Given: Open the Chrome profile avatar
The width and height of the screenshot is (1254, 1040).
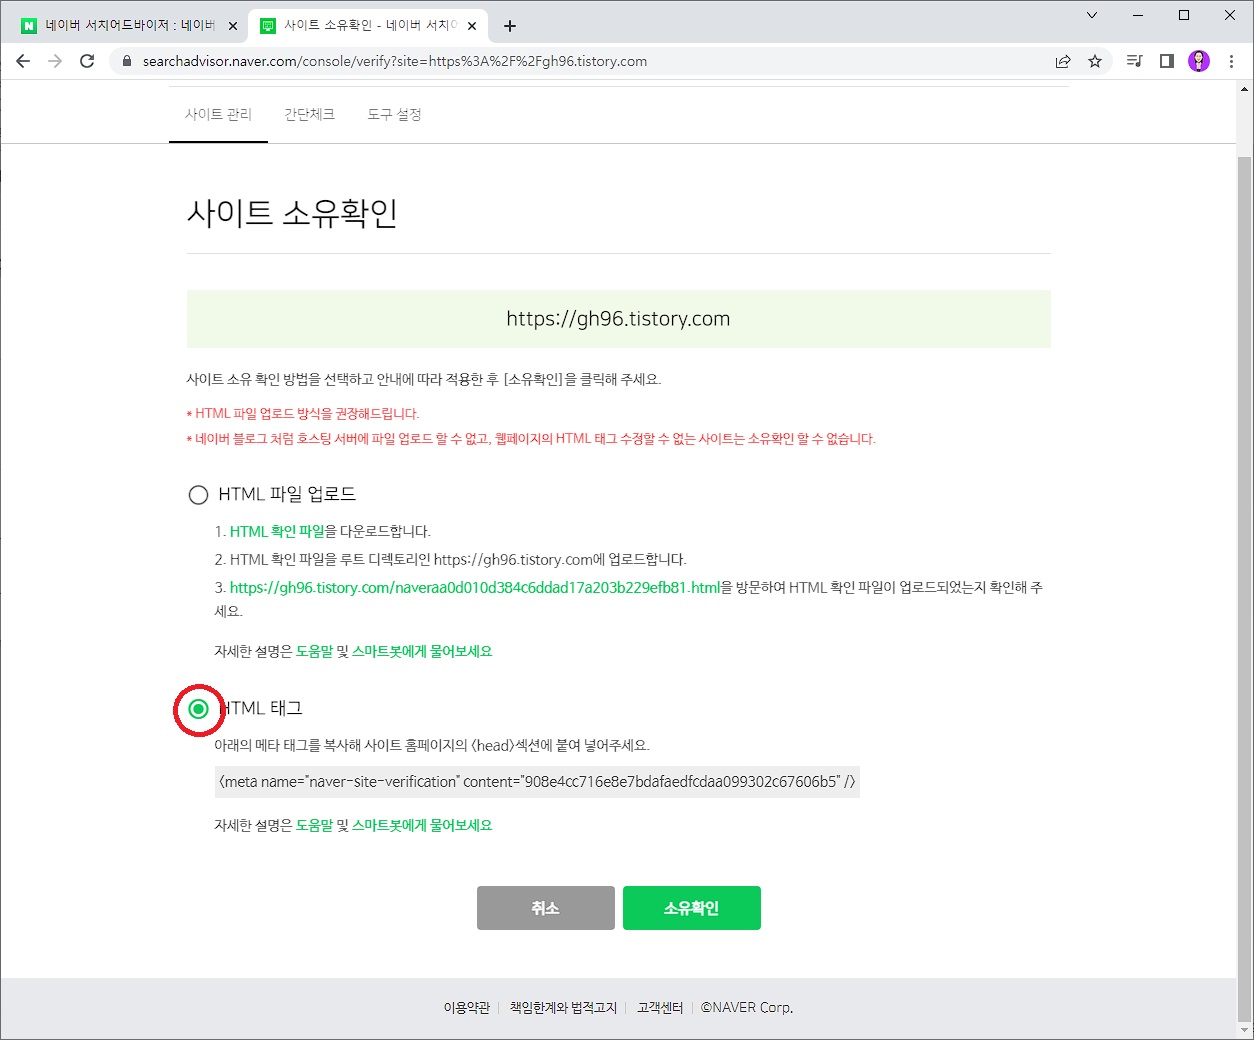Looking at the screenshot, I should (x=1199, y=61).
